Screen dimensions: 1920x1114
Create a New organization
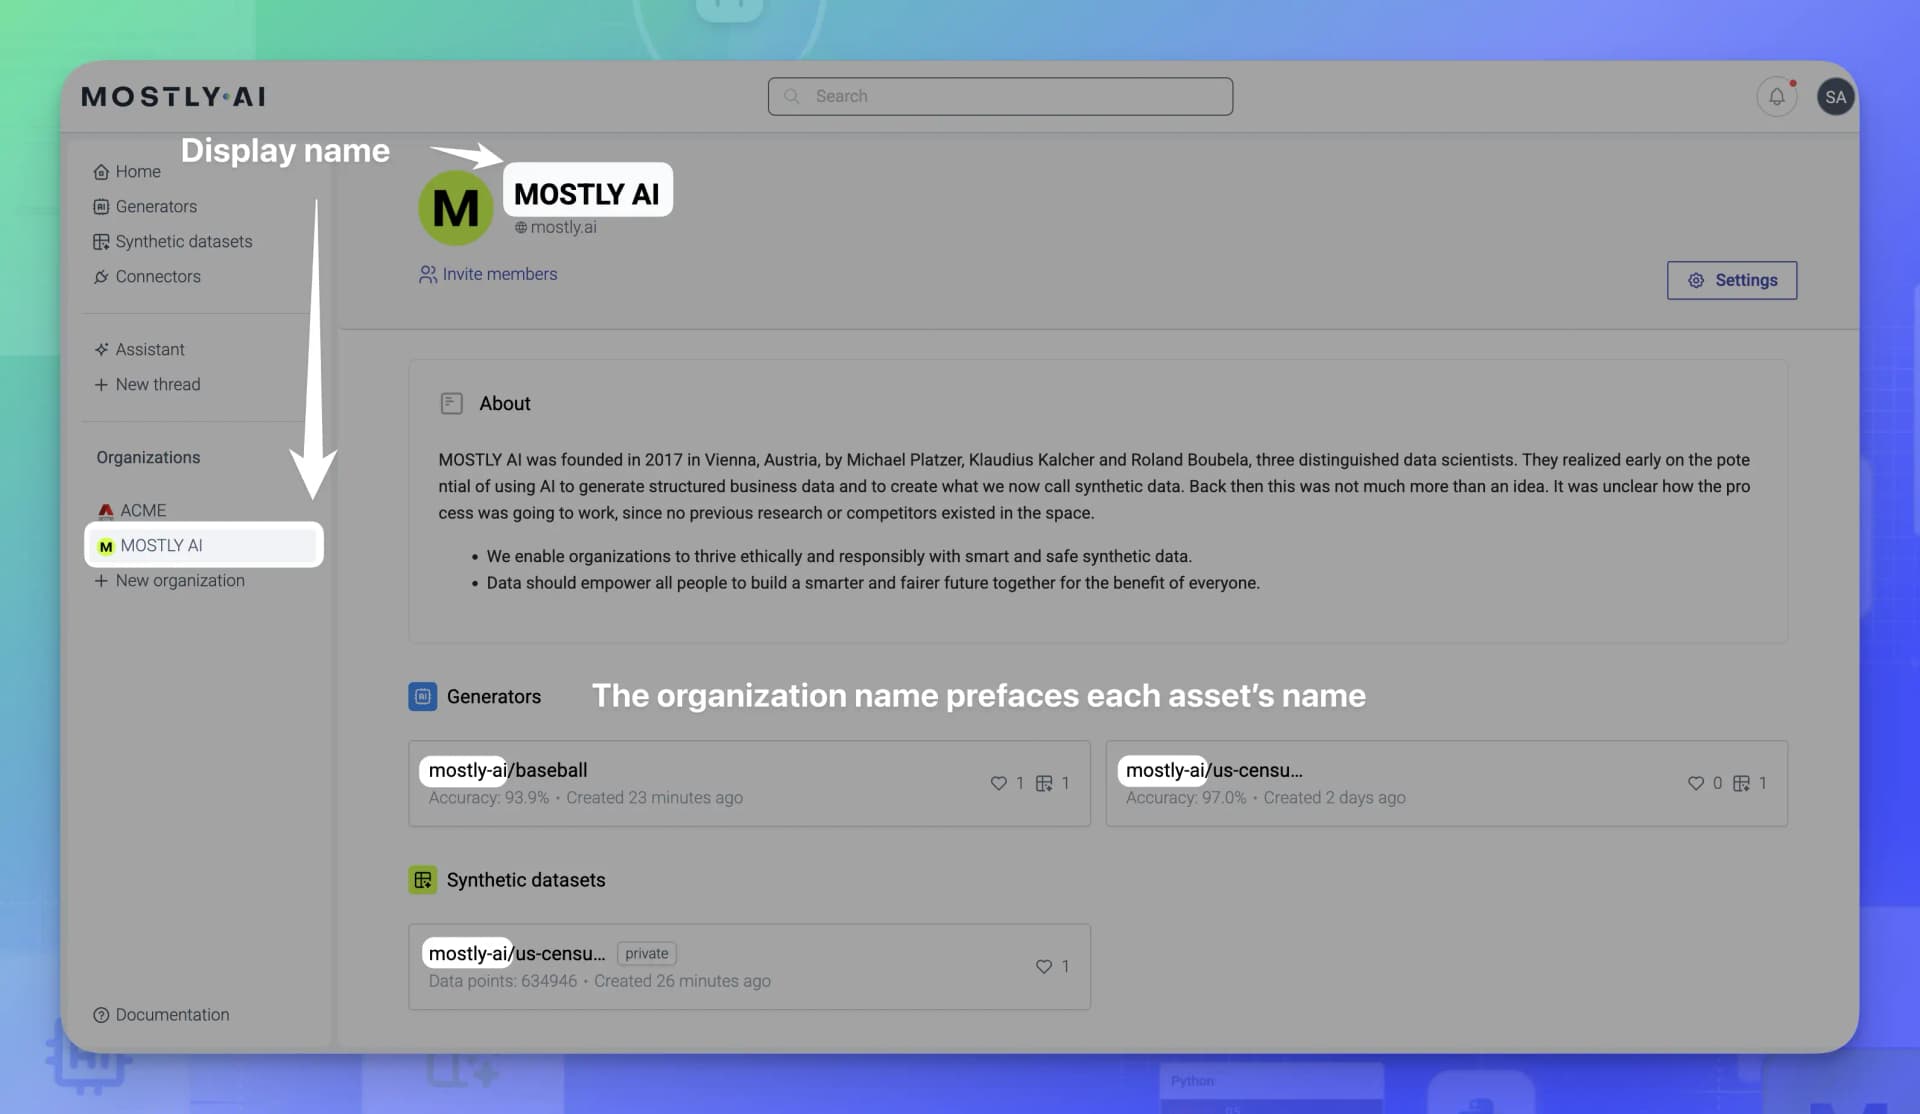coord(180,580)
